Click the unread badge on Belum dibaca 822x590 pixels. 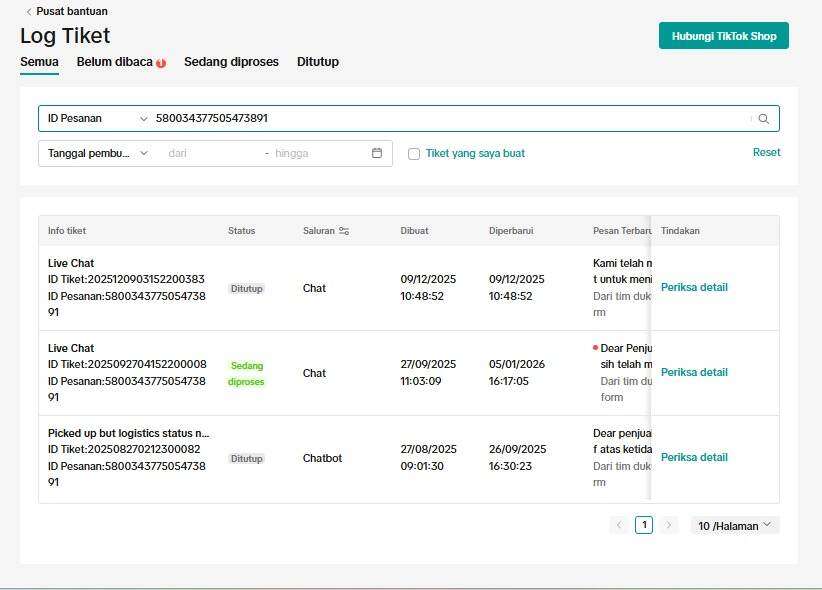click(161, 63)
